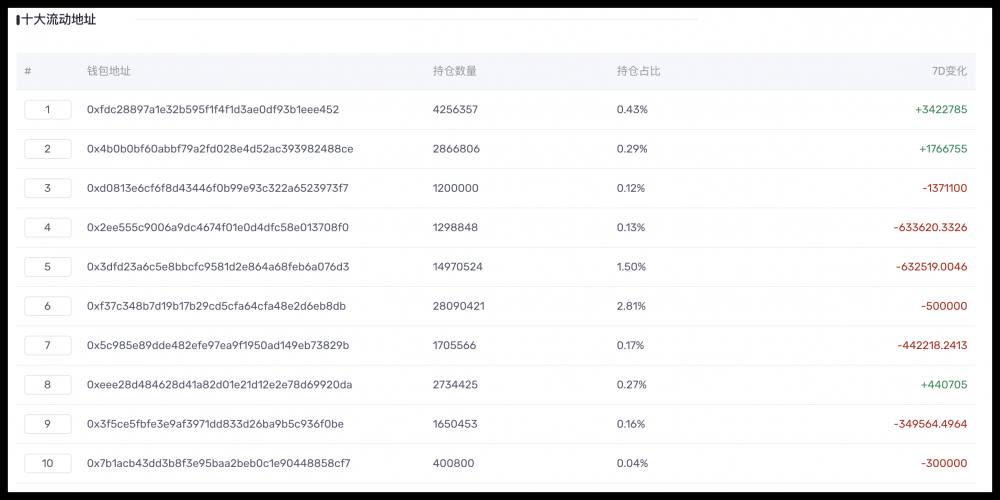Click the +3422785 7D change value

[940, 110]
